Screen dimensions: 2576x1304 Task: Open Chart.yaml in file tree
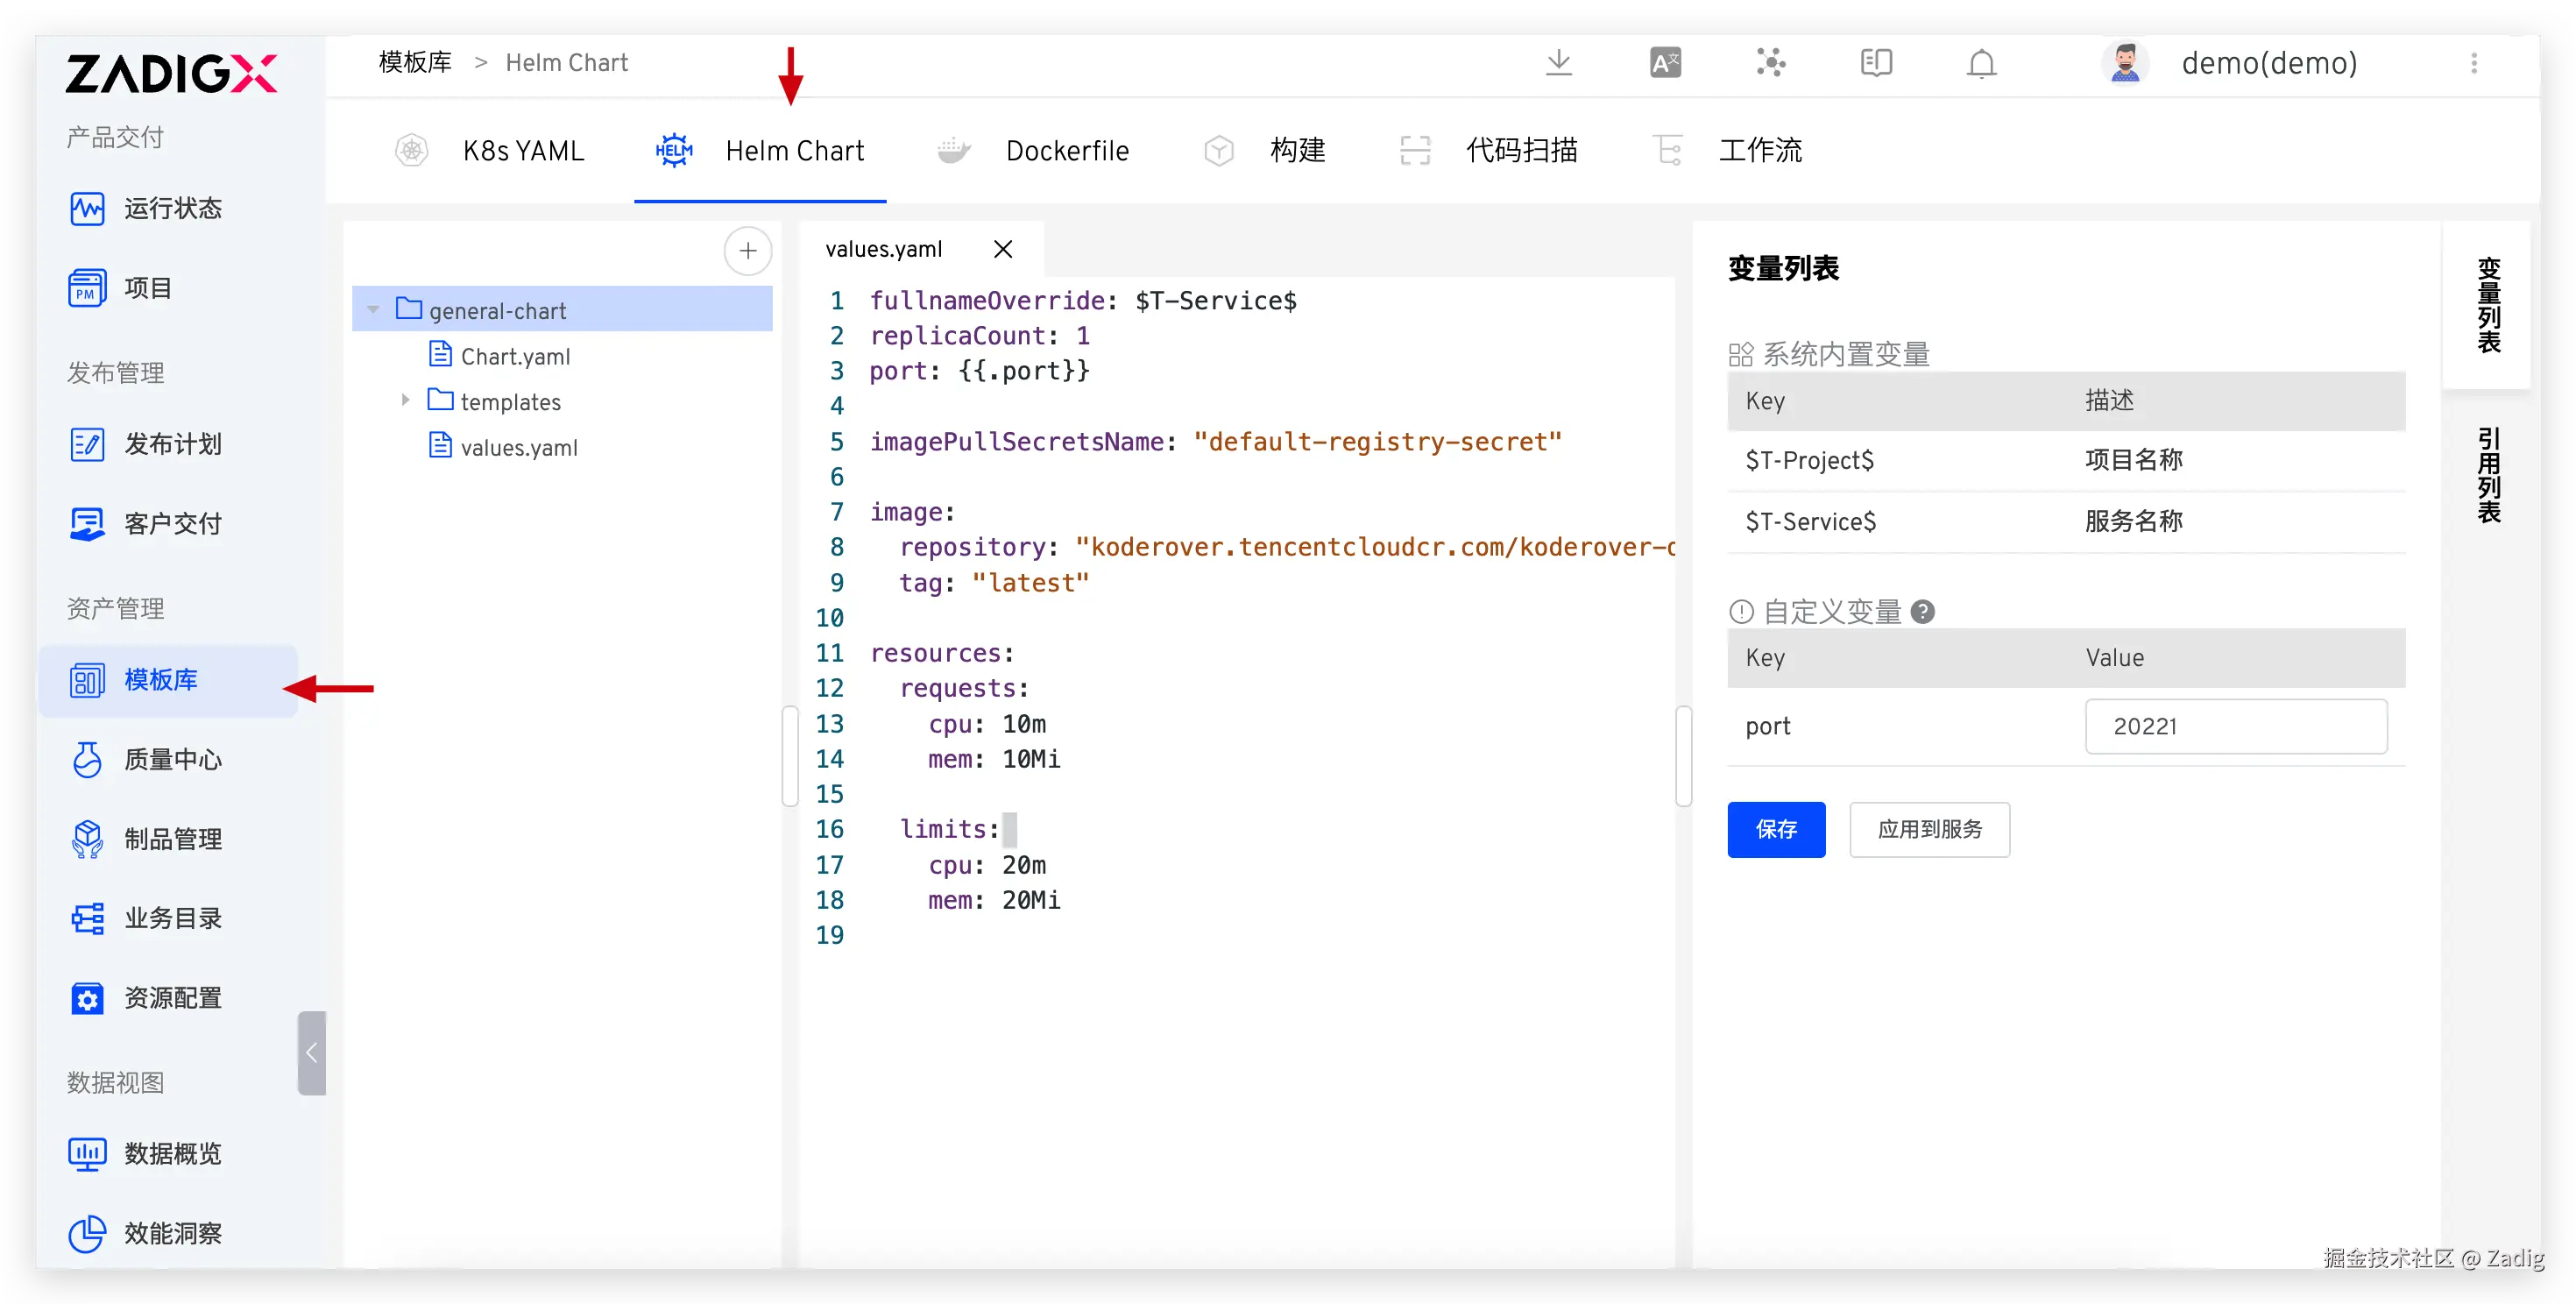pyautogui.click(x=514, y=356)
